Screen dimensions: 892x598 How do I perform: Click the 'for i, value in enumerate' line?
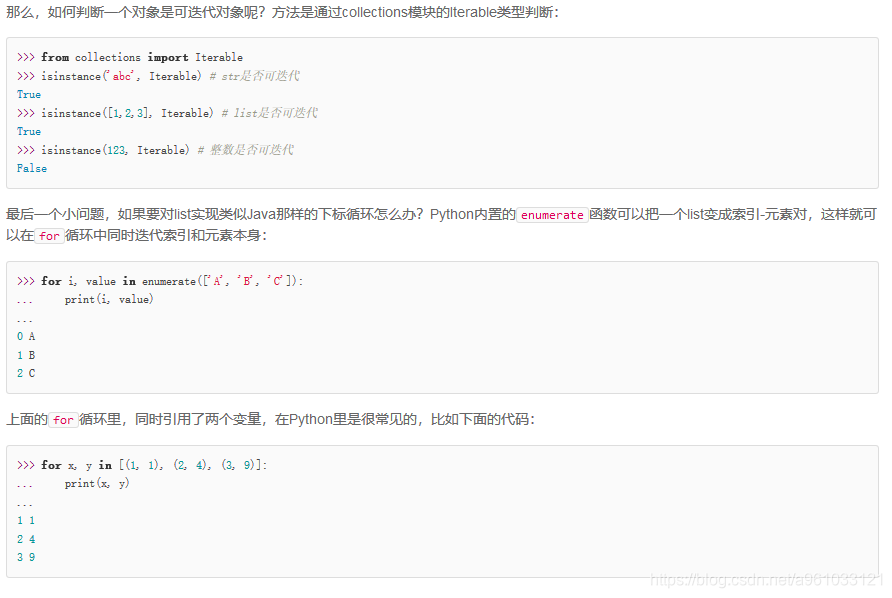160,281
